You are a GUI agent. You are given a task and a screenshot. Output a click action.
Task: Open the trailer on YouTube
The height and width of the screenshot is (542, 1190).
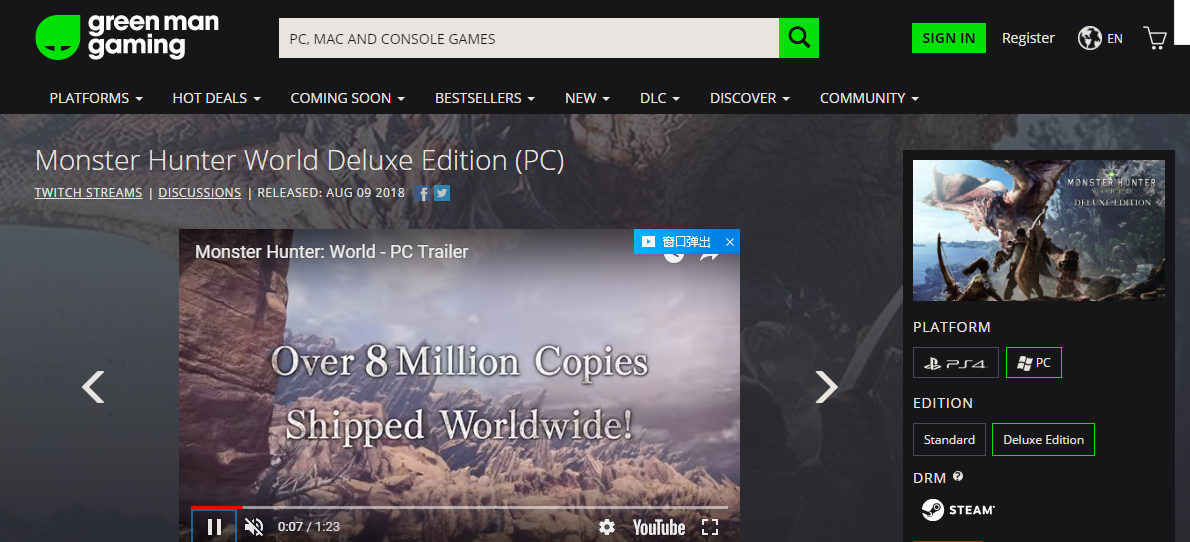(x=659, y=527)
